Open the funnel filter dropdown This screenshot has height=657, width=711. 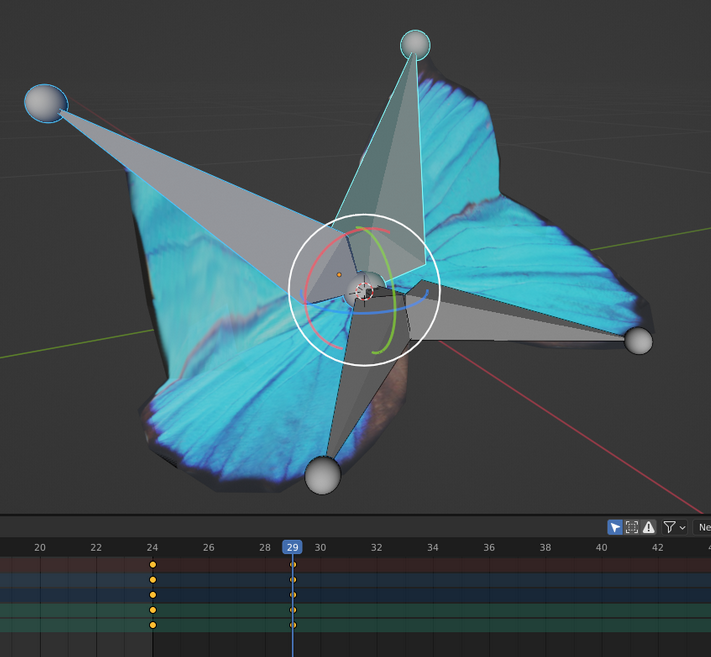(x=674, y=527)
